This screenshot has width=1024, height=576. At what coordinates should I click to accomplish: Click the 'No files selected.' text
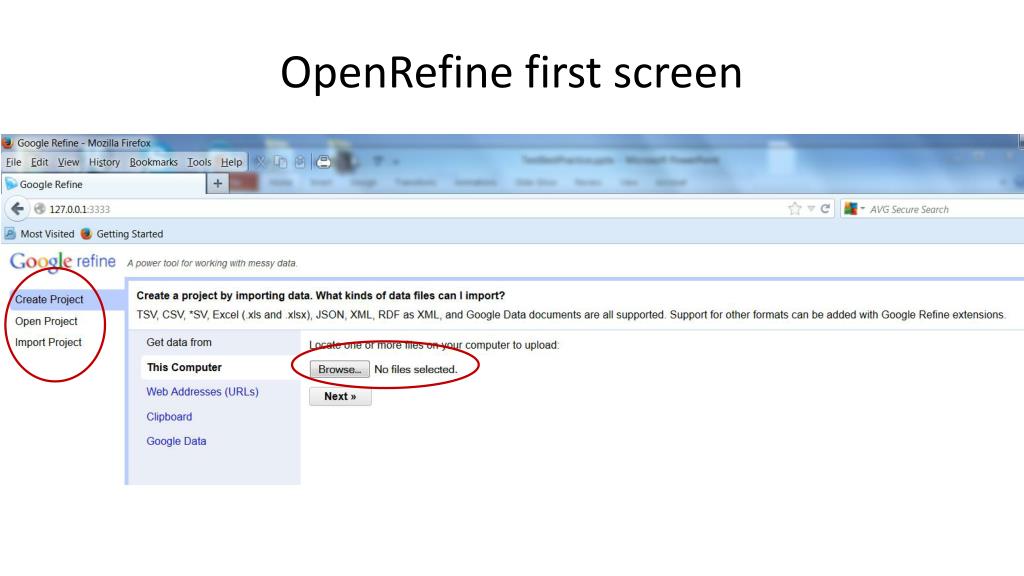(416, 370)
